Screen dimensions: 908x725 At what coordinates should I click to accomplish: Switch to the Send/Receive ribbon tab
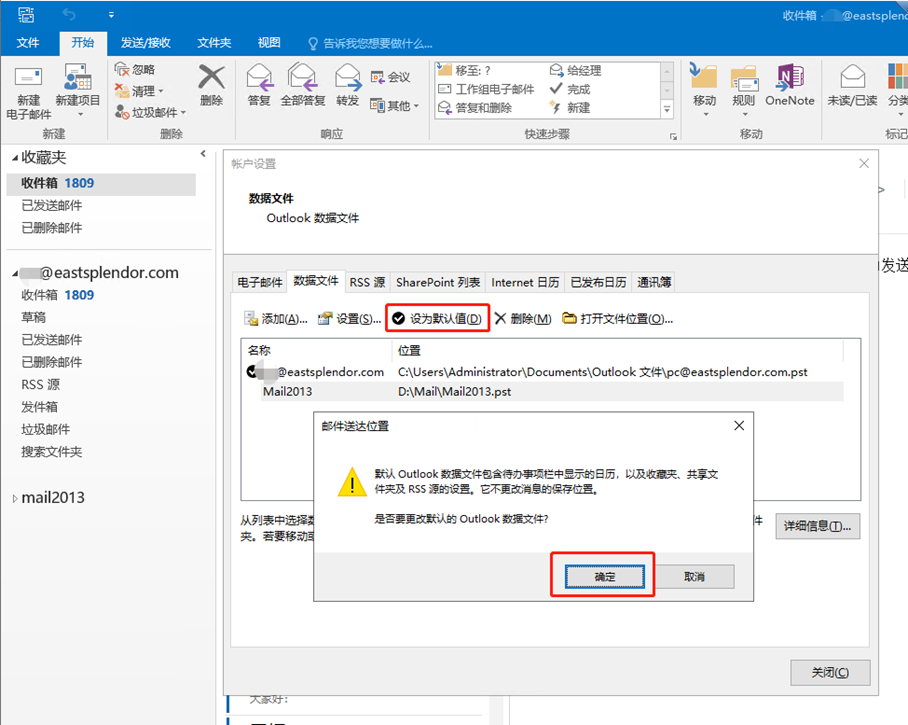click(x=145, y=43)
